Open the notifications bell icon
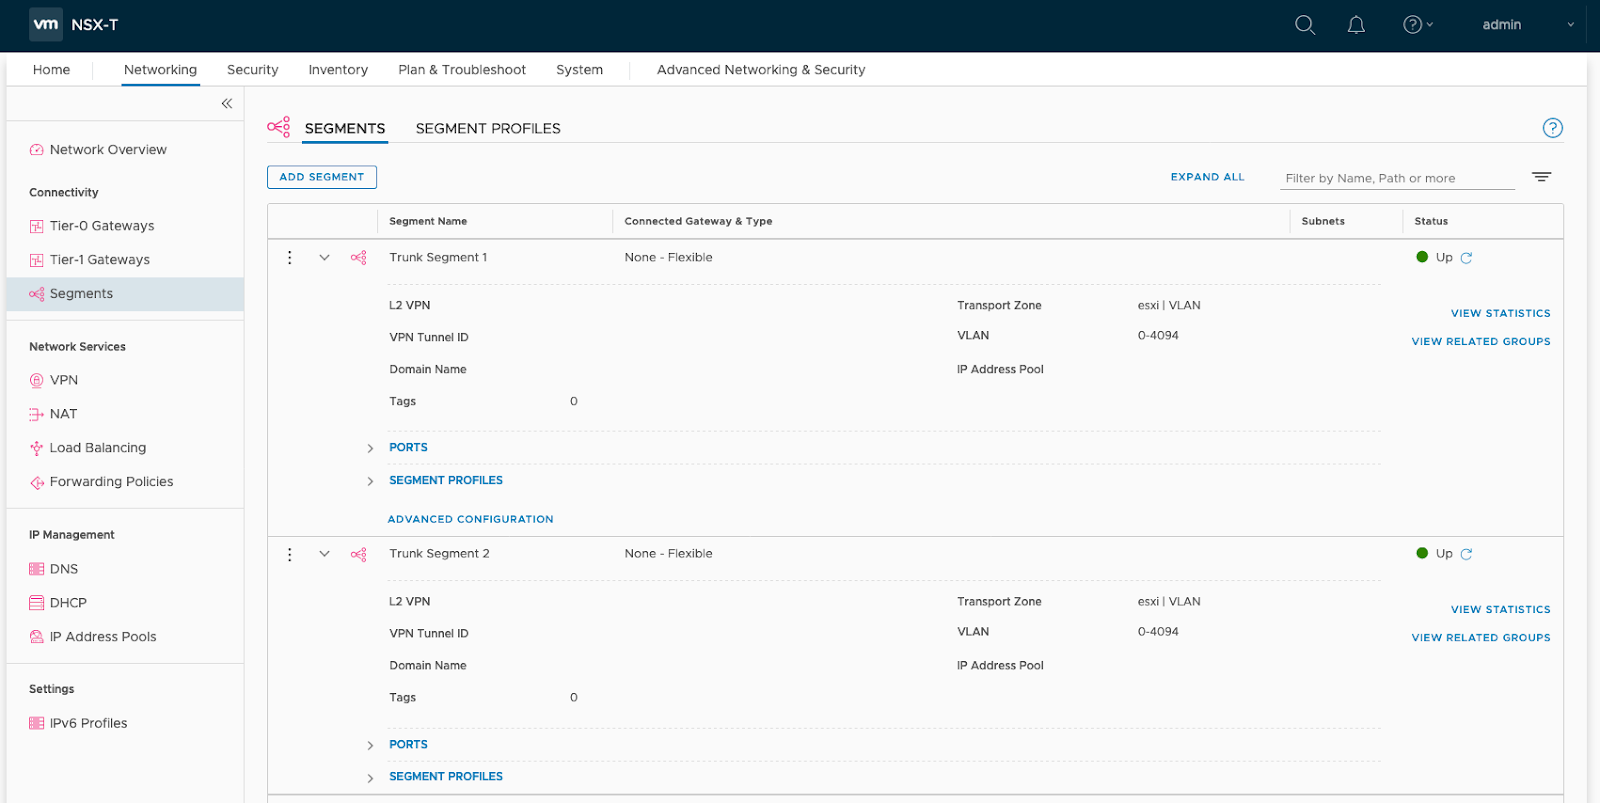1600x803 pixels. (1356, 25)
